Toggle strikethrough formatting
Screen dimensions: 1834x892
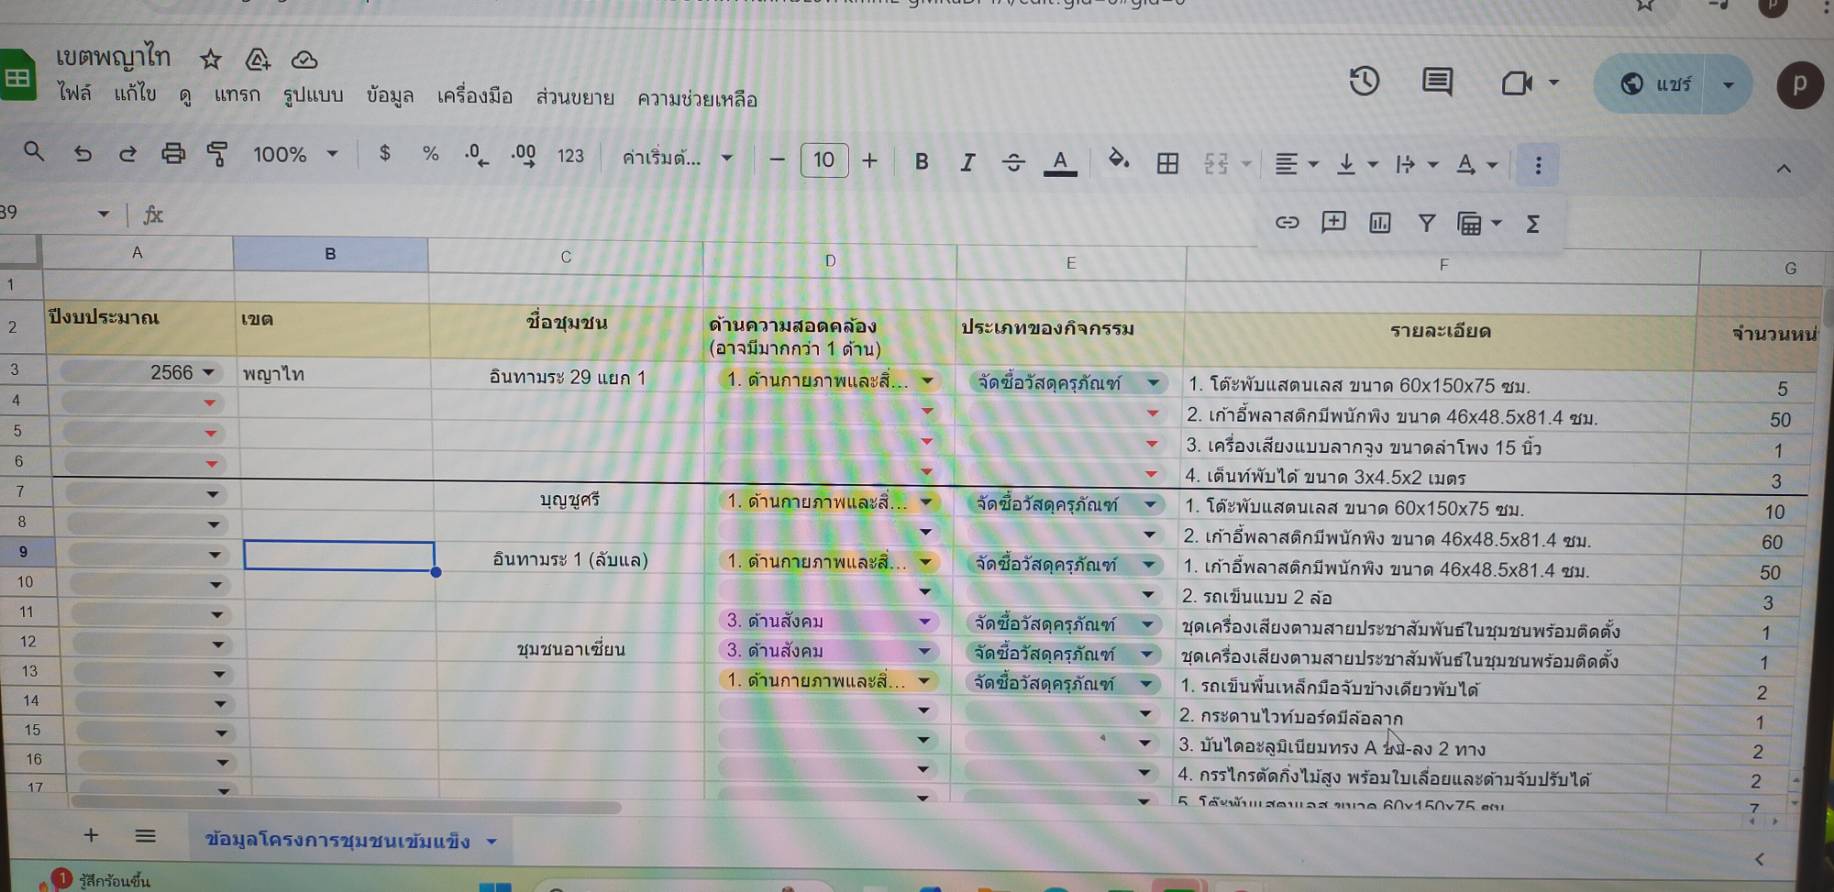tap(1013, 162)
